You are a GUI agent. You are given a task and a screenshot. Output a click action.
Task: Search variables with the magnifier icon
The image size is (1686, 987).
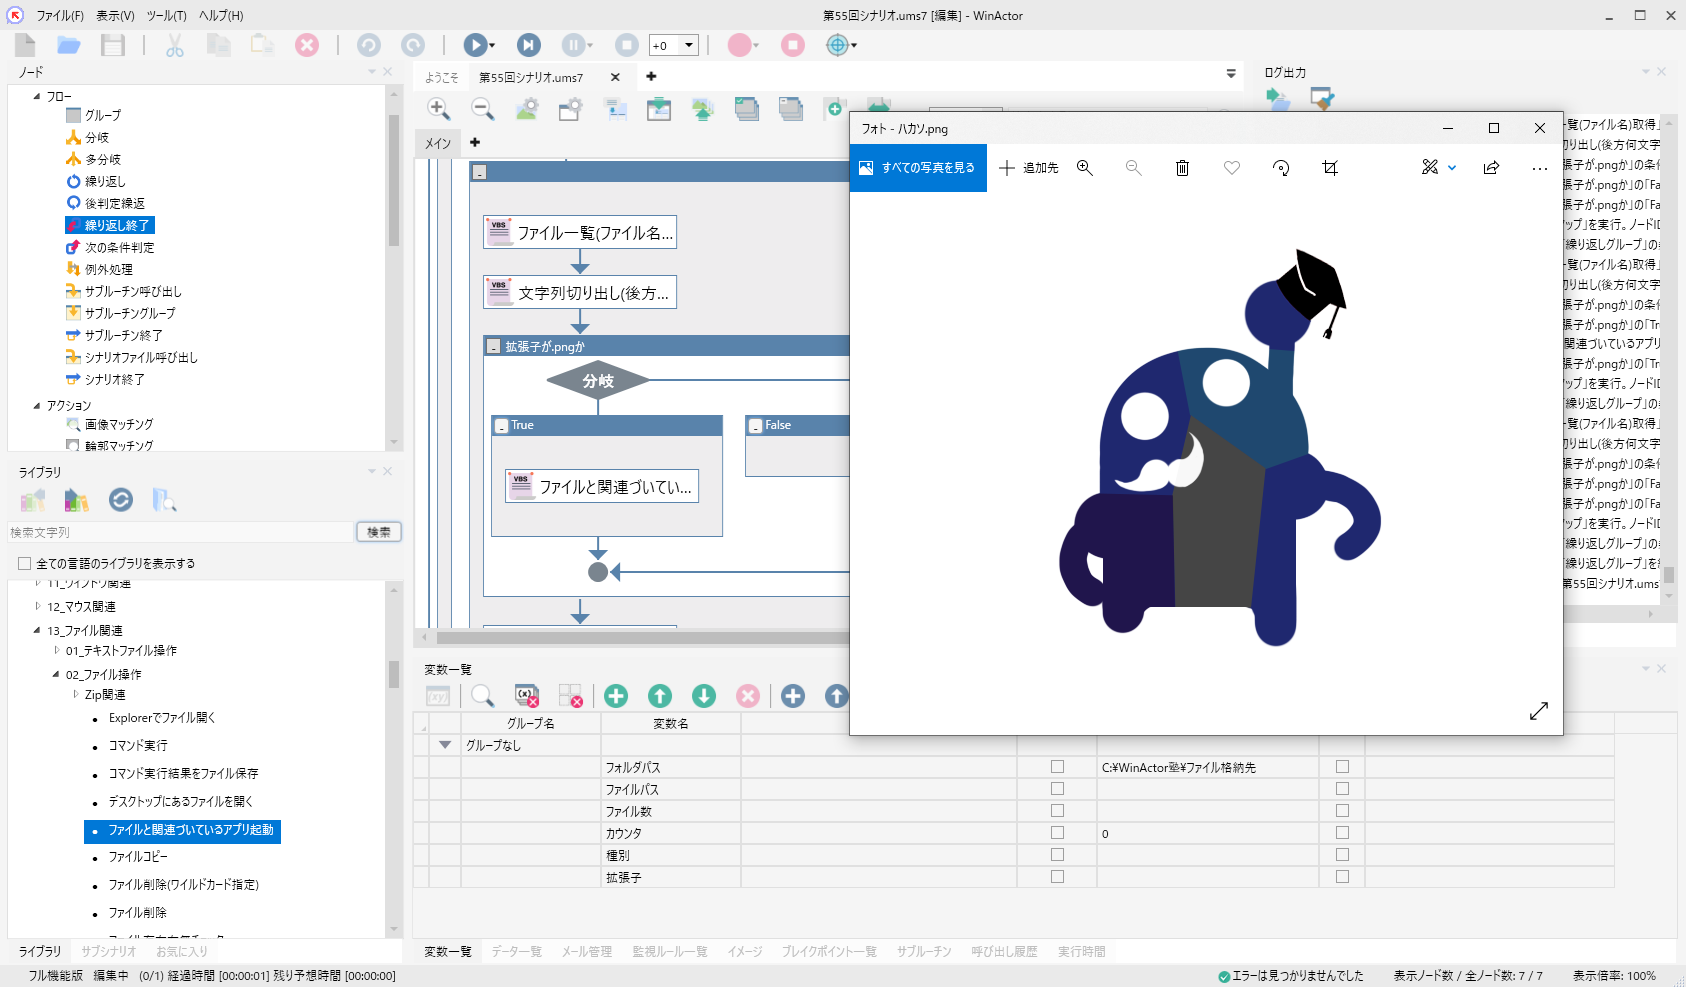click(483, 696)
